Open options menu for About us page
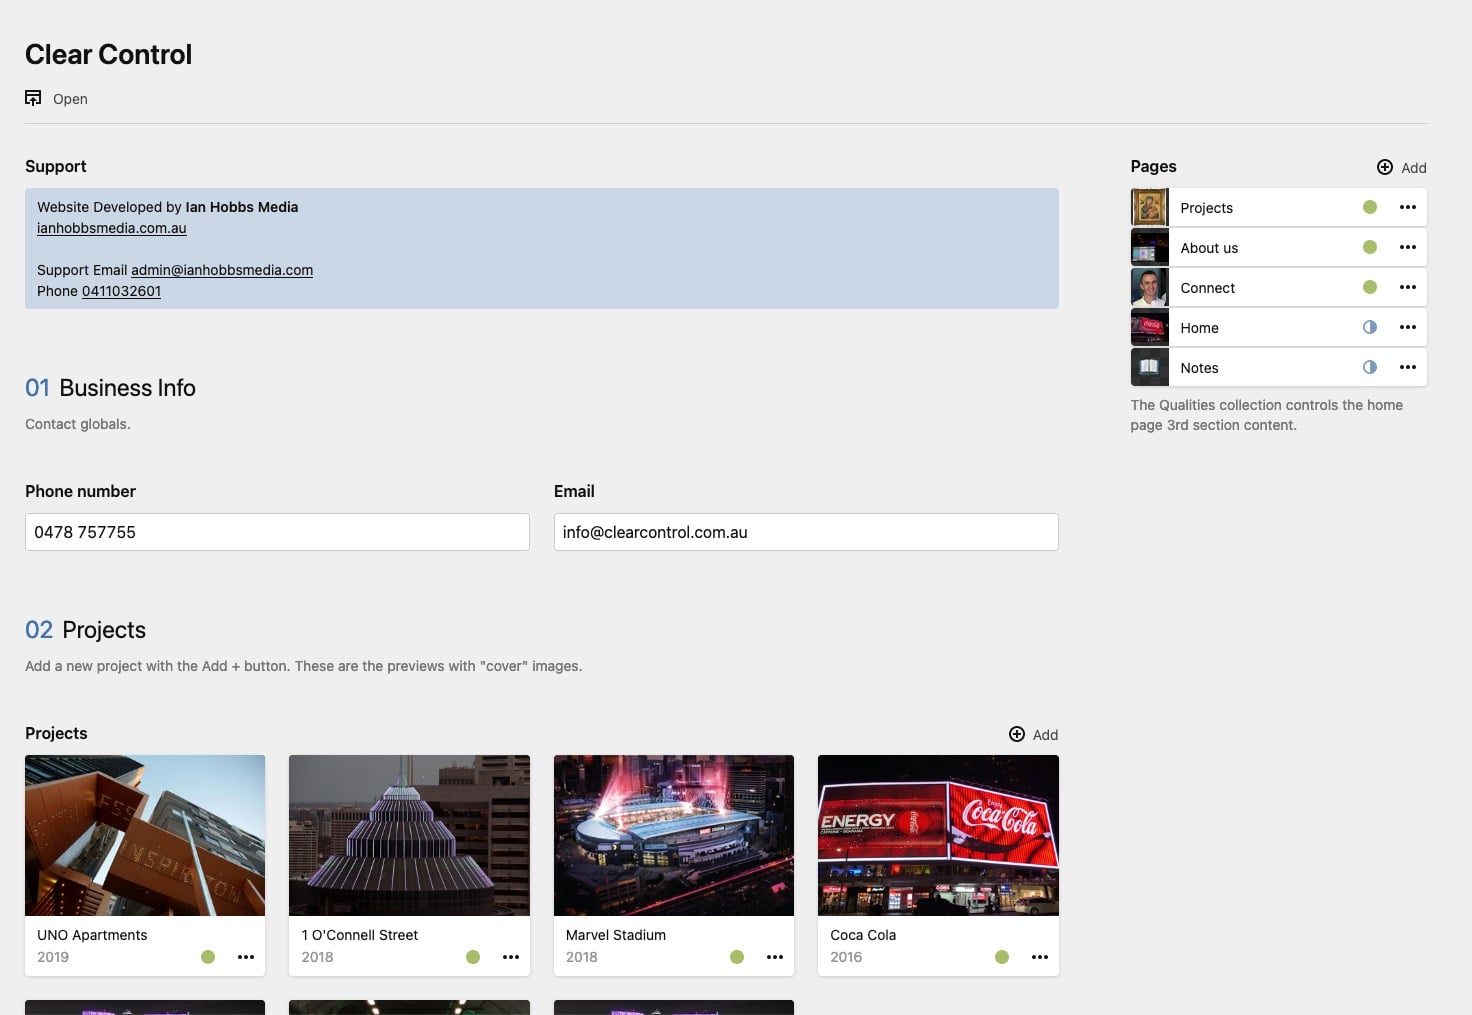The height and width of the screenshot is (1015, 1472). click(1408, 247)
